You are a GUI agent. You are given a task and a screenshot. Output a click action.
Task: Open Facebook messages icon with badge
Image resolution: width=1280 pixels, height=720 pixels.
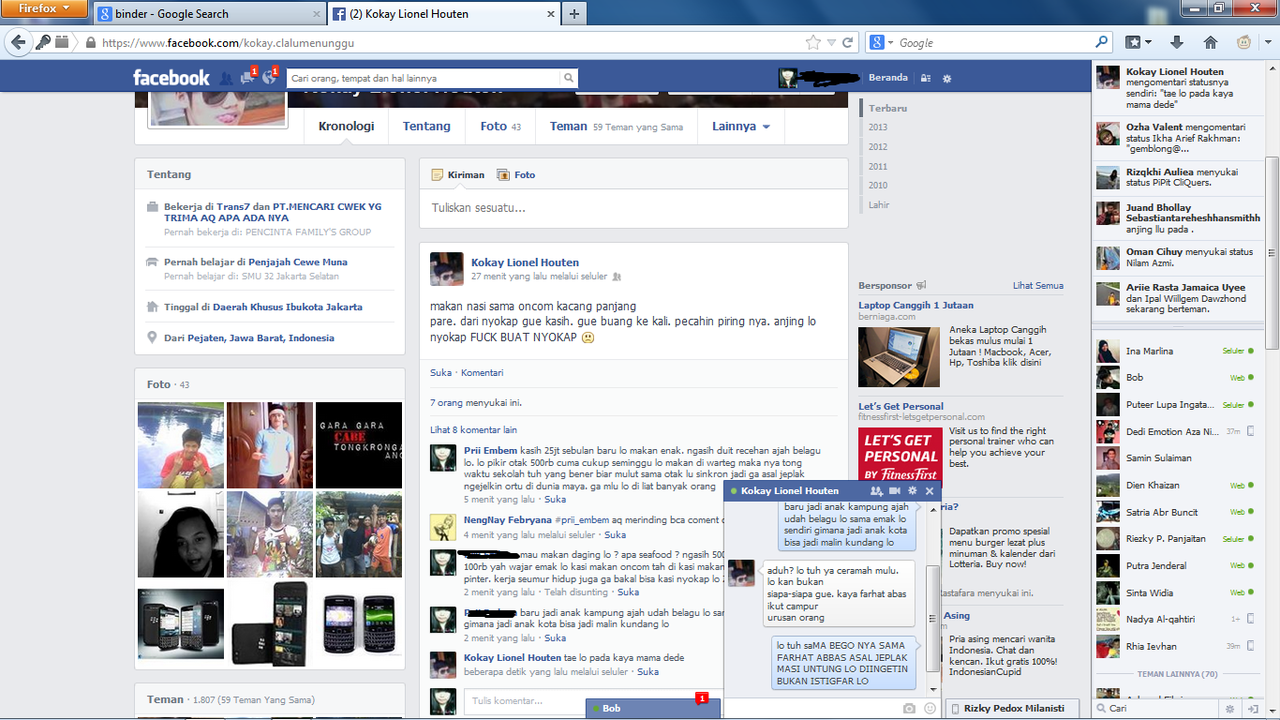[248, 77]
